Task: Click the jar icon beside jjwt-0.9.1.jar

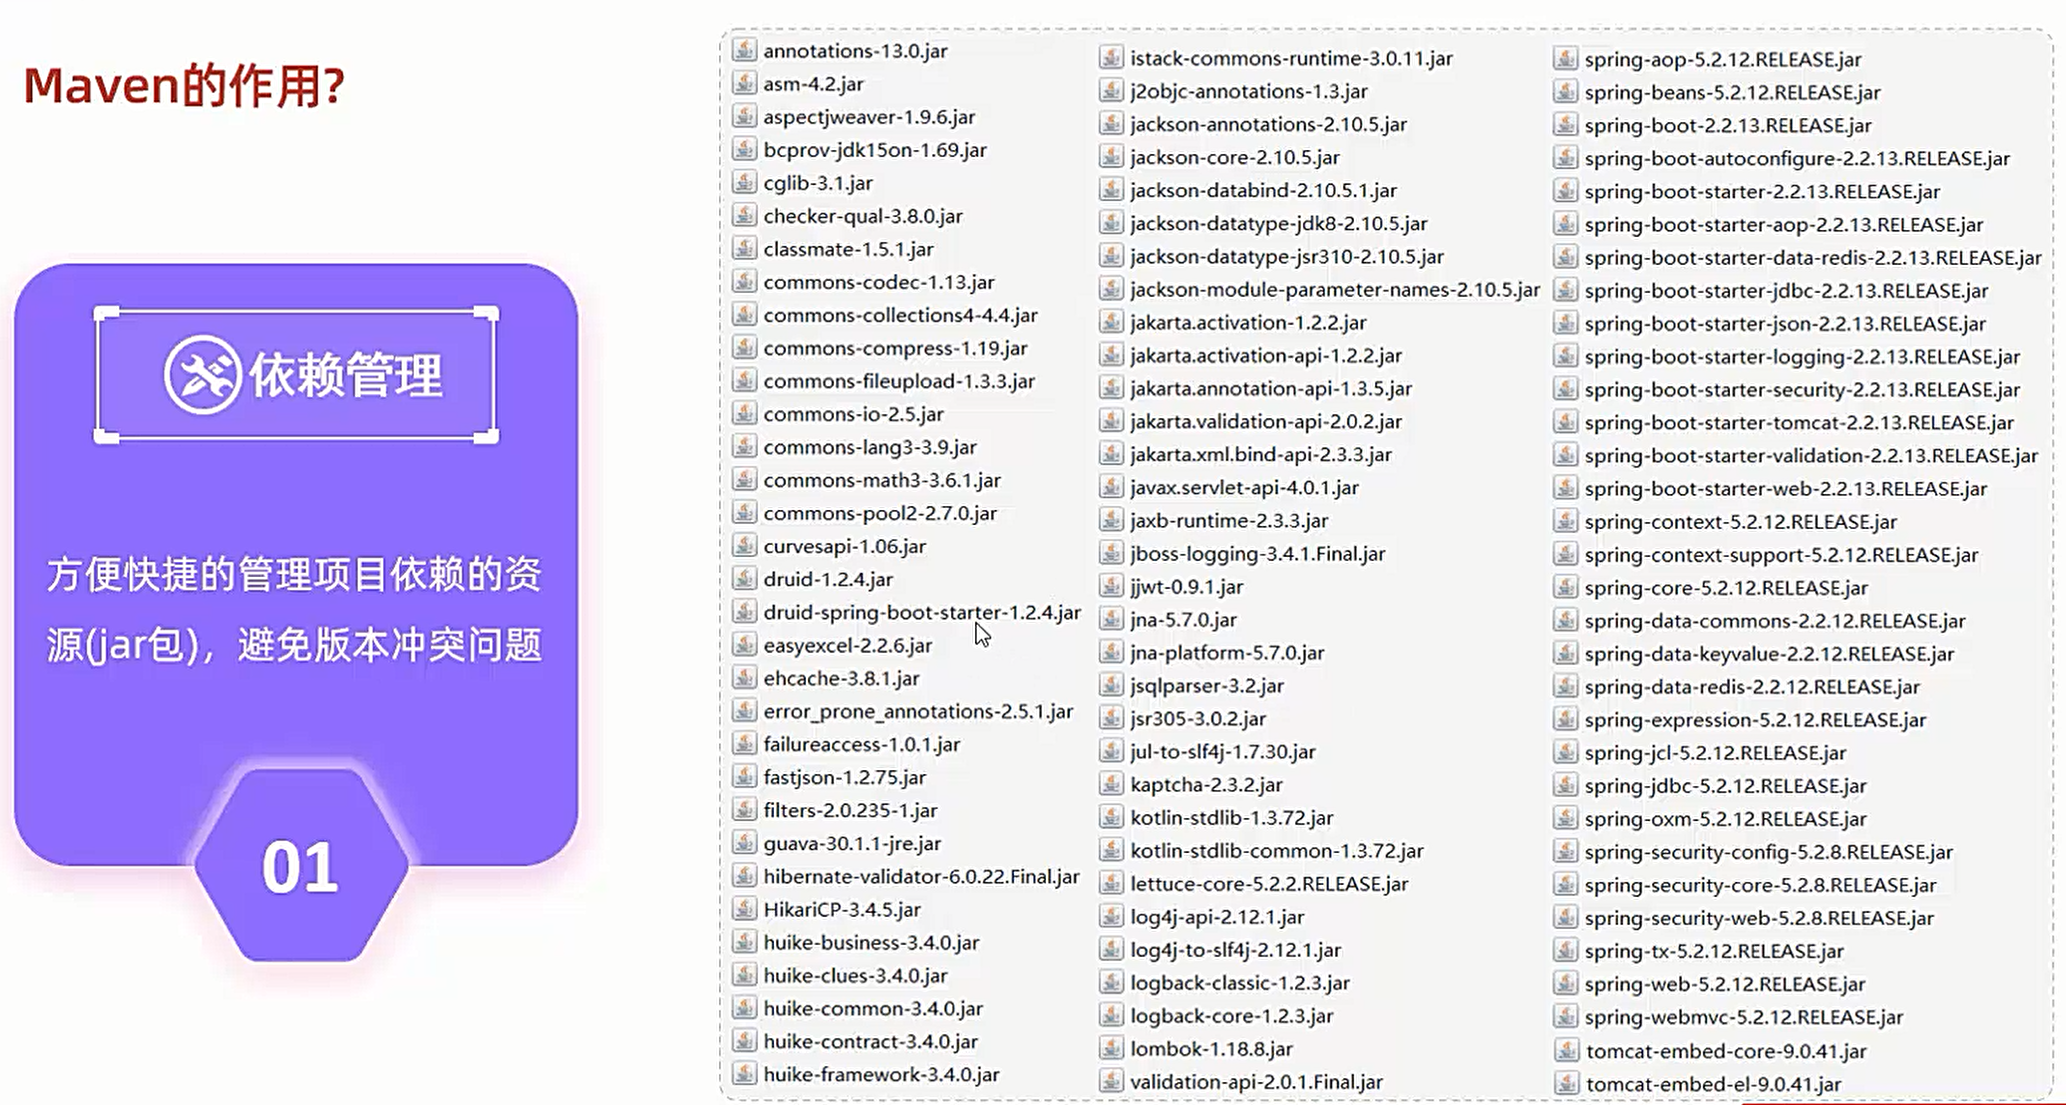Action: point(1111,585)
